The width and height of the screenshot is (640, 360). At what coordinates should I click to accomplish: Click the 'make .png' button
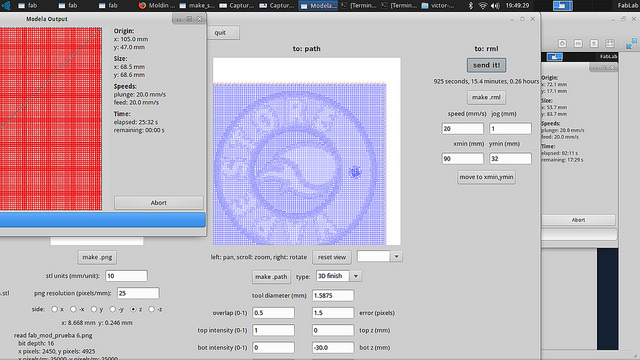[97, 257]
